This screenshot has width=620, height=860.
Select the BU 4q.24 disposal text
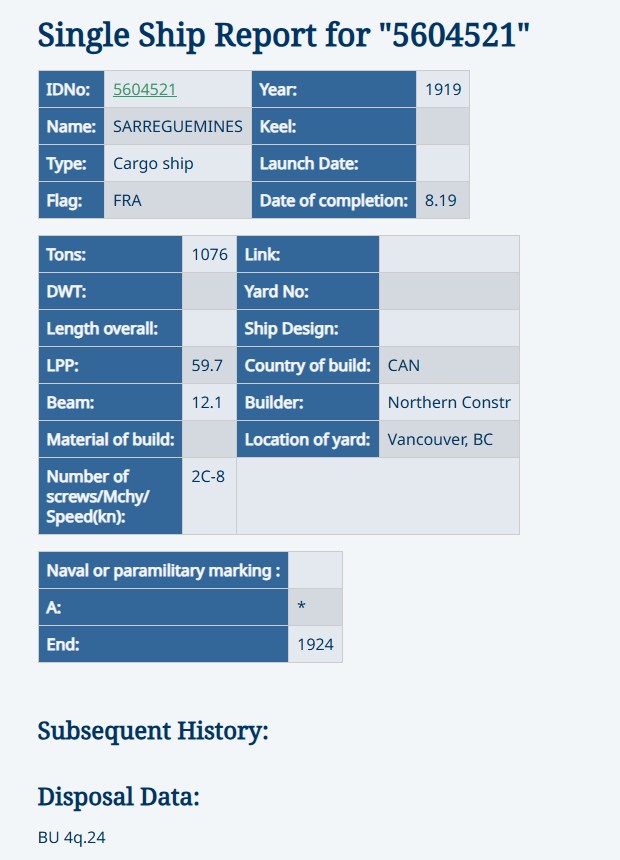pyautogui.click(x=72, y=837)
